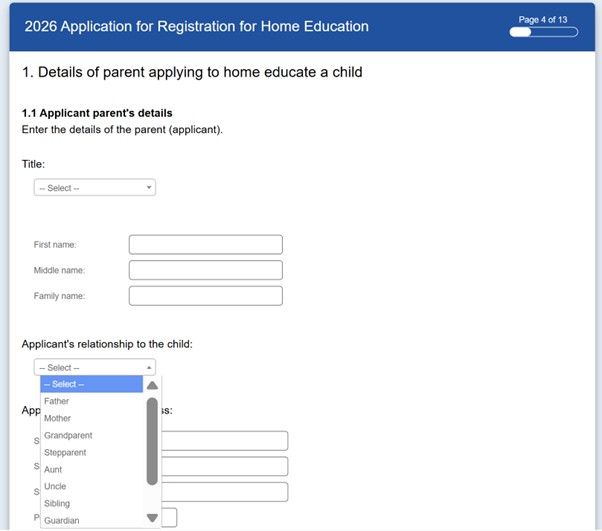
Task: Click the Middle name text box
Action: tap(205, 270)
